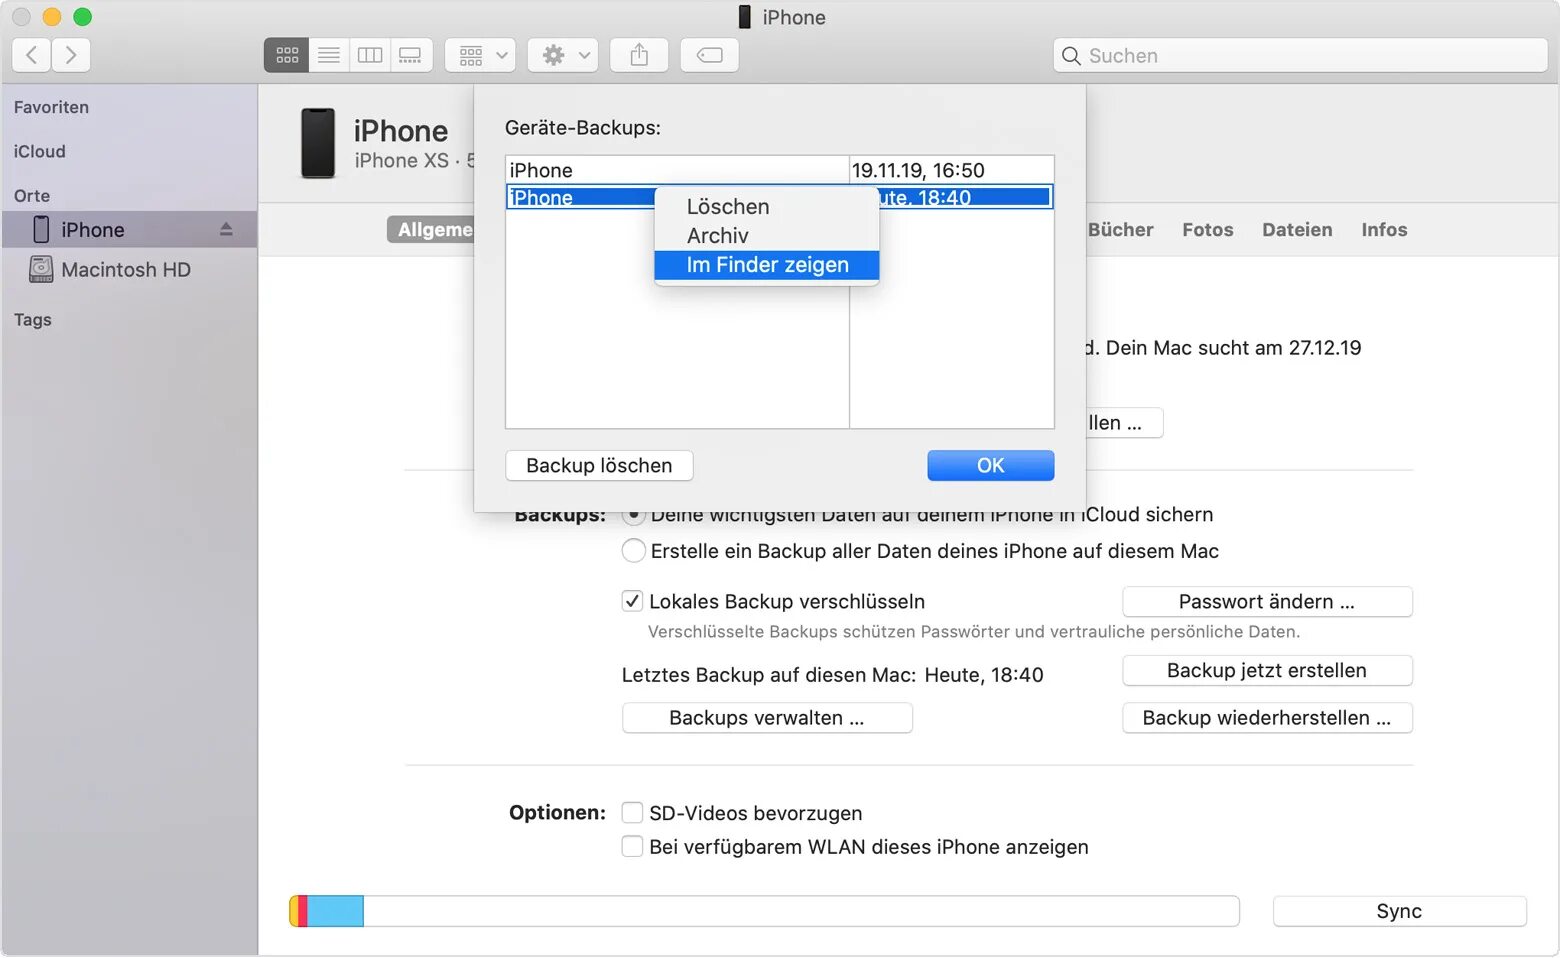Click the Macintosh HD disk icon

(41, 269)
